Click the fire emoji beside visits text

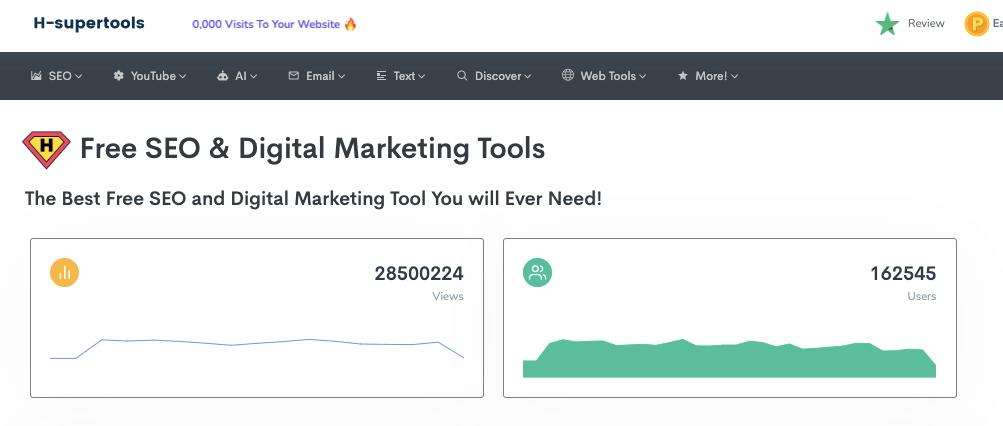(351, 24)
